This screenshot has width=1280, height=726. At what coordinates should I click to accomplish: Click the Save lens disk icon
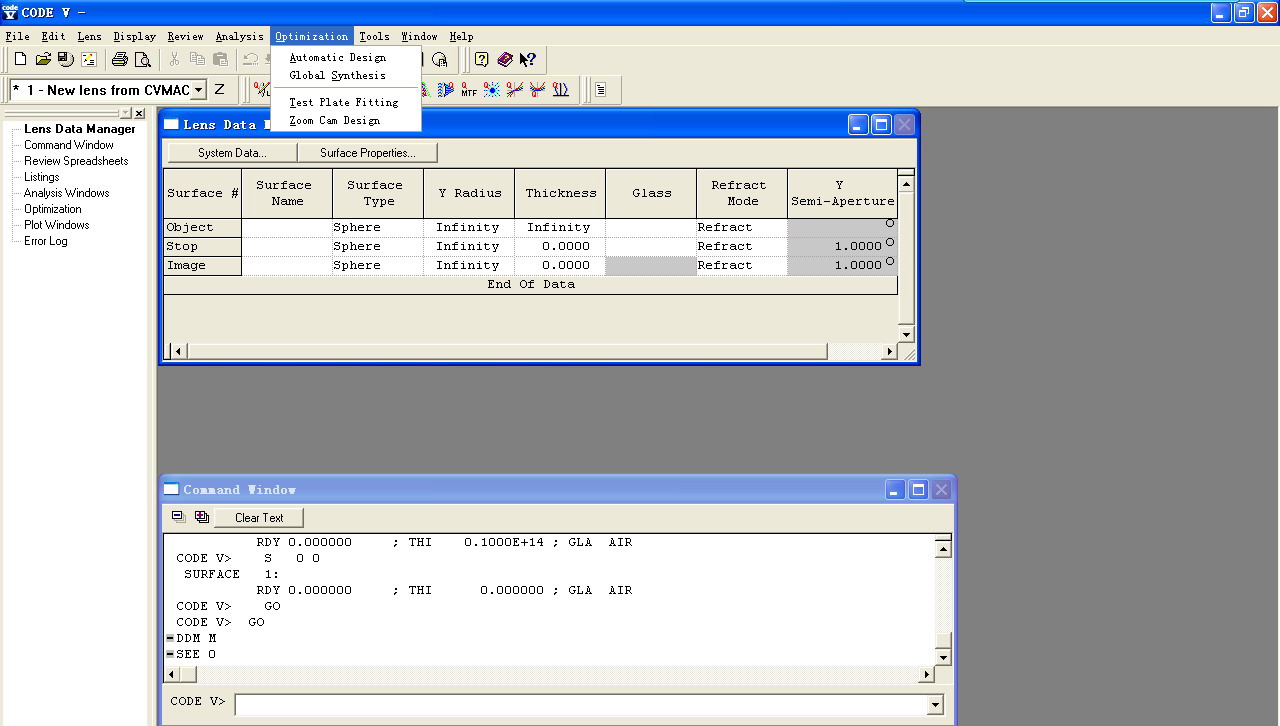(65, 60)
